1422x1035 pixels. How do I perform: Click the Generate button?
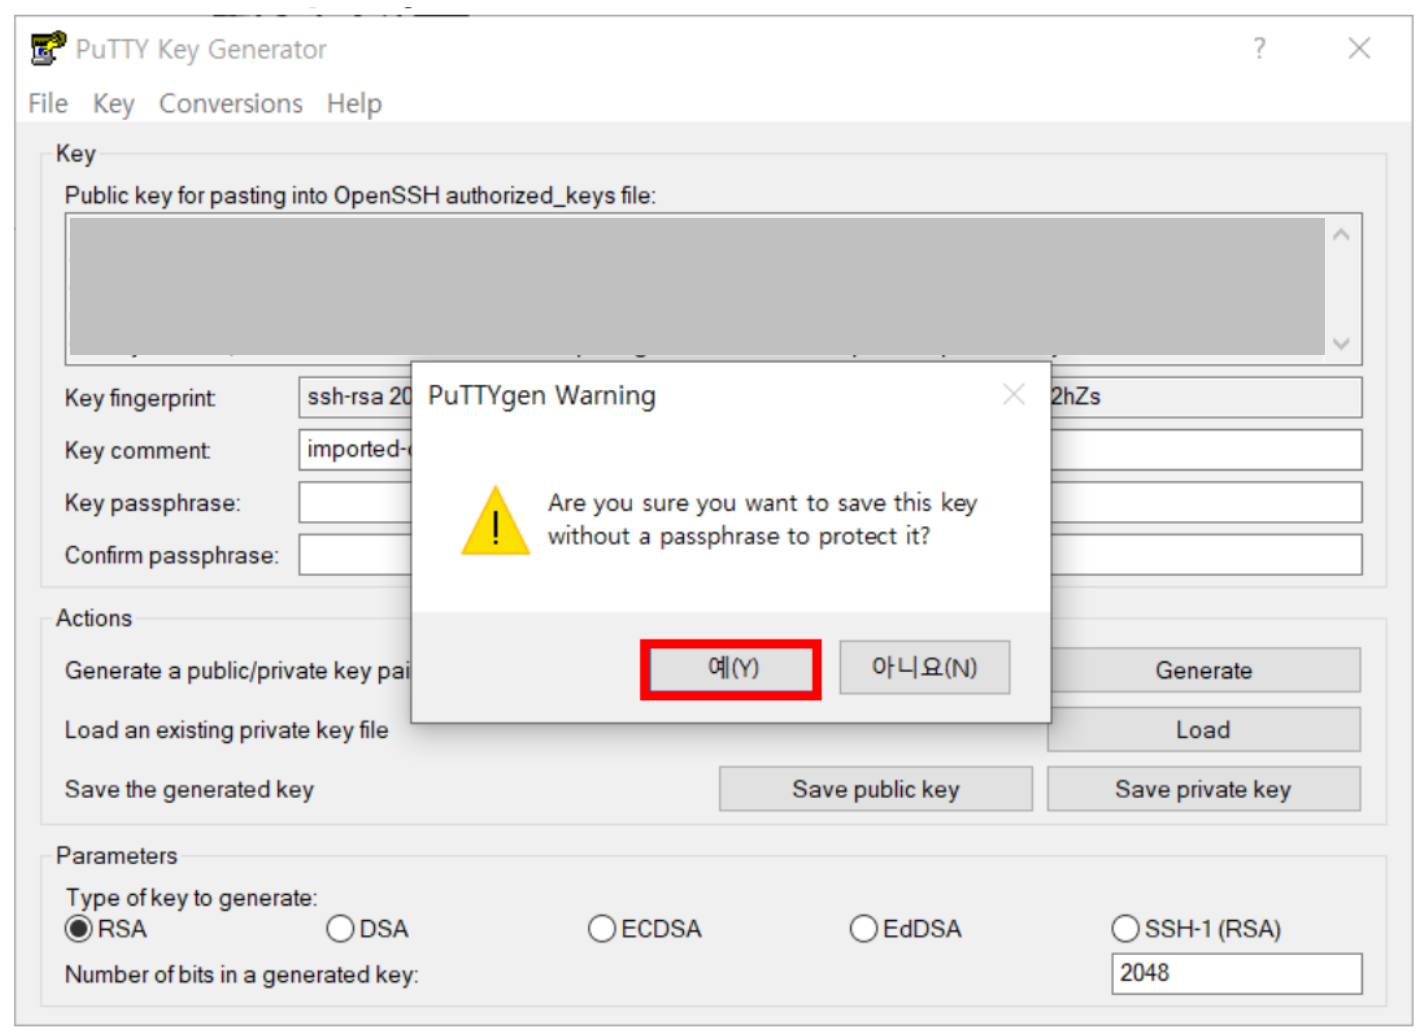1204,670
